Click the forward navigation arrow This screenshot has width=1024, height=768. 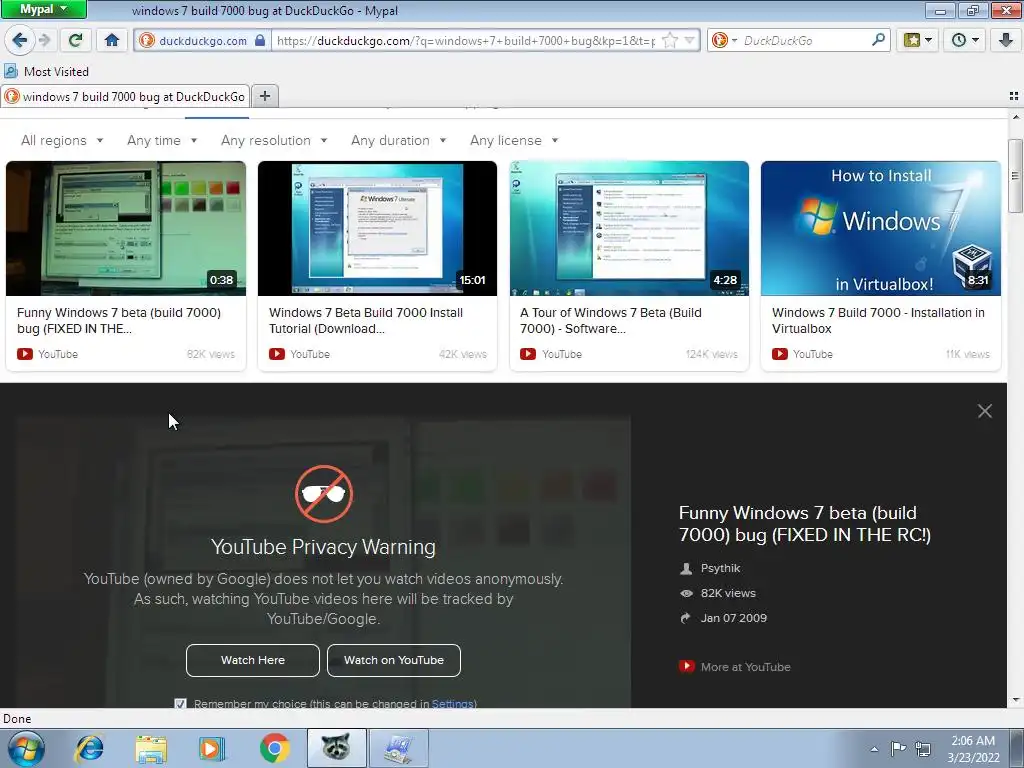pos(44,40)
